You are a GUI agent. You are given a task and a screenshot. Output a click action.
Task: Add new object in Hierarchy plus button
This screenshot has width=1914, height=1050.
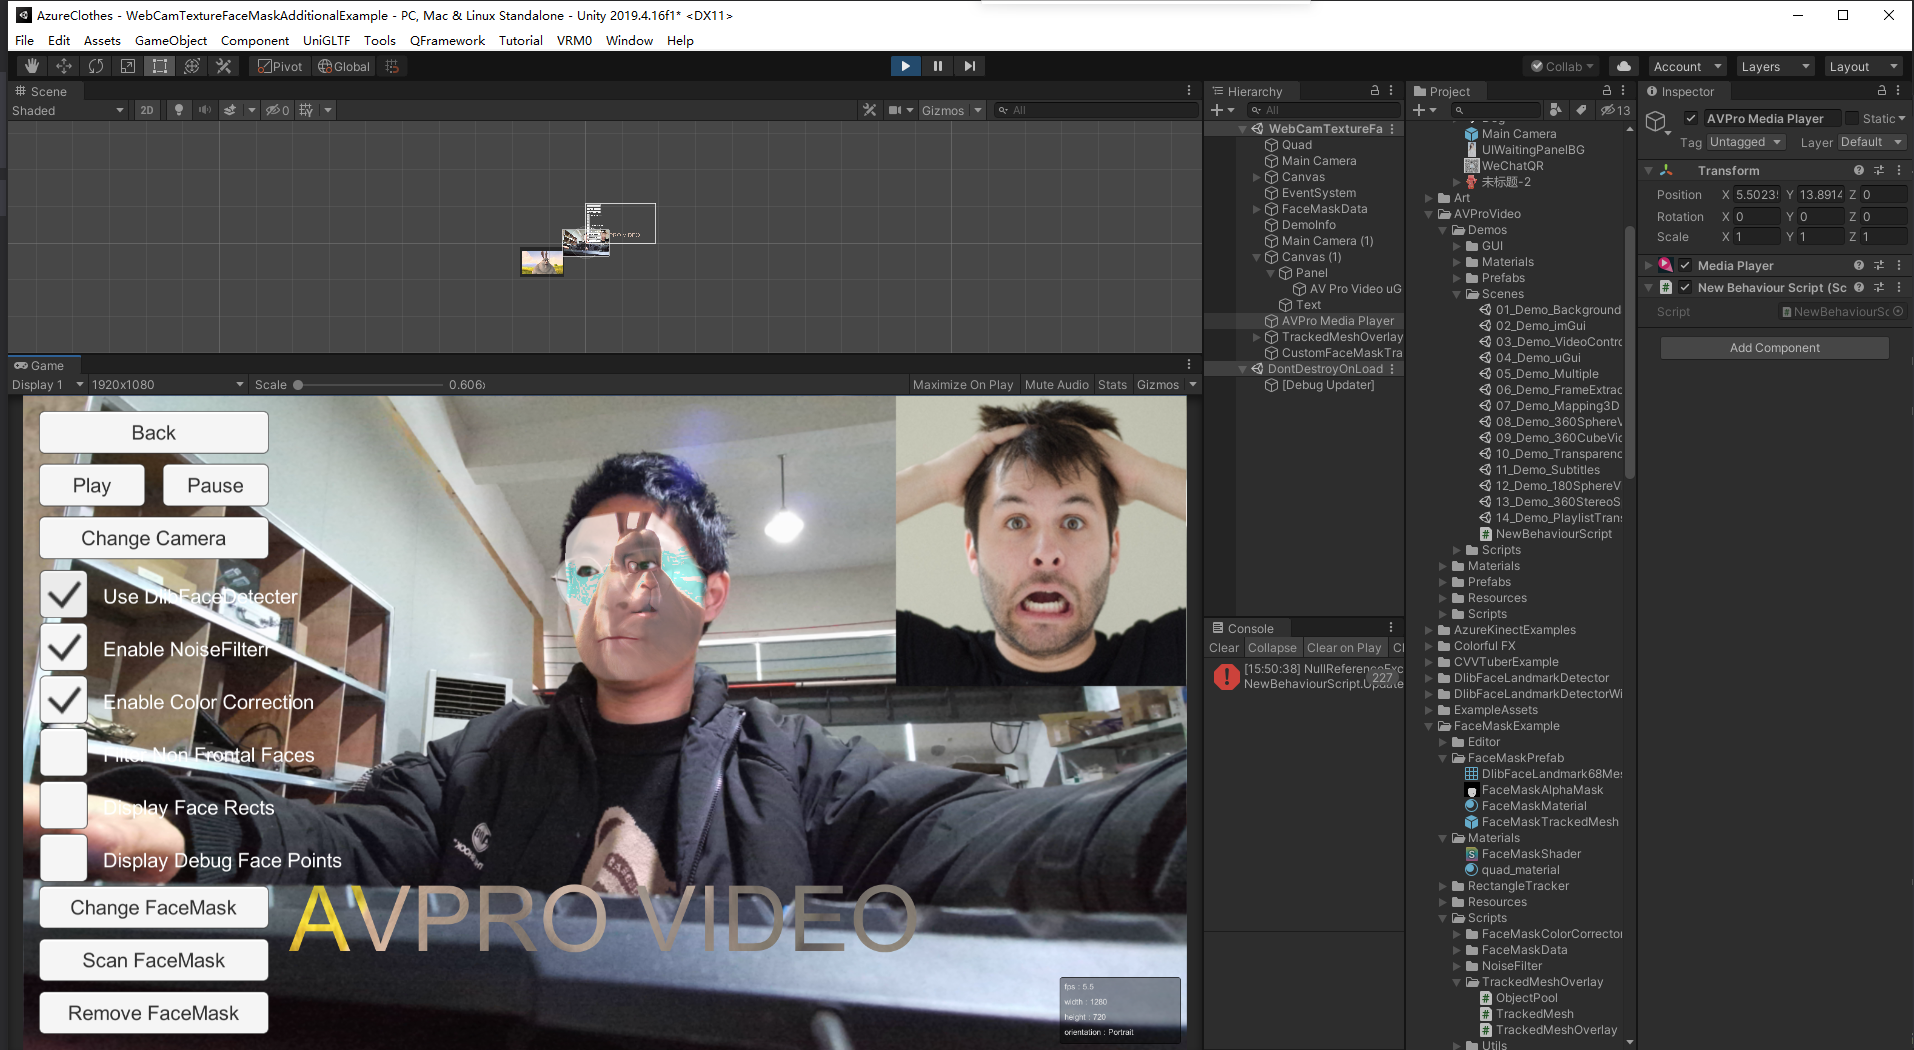(x=1222, y=110)
